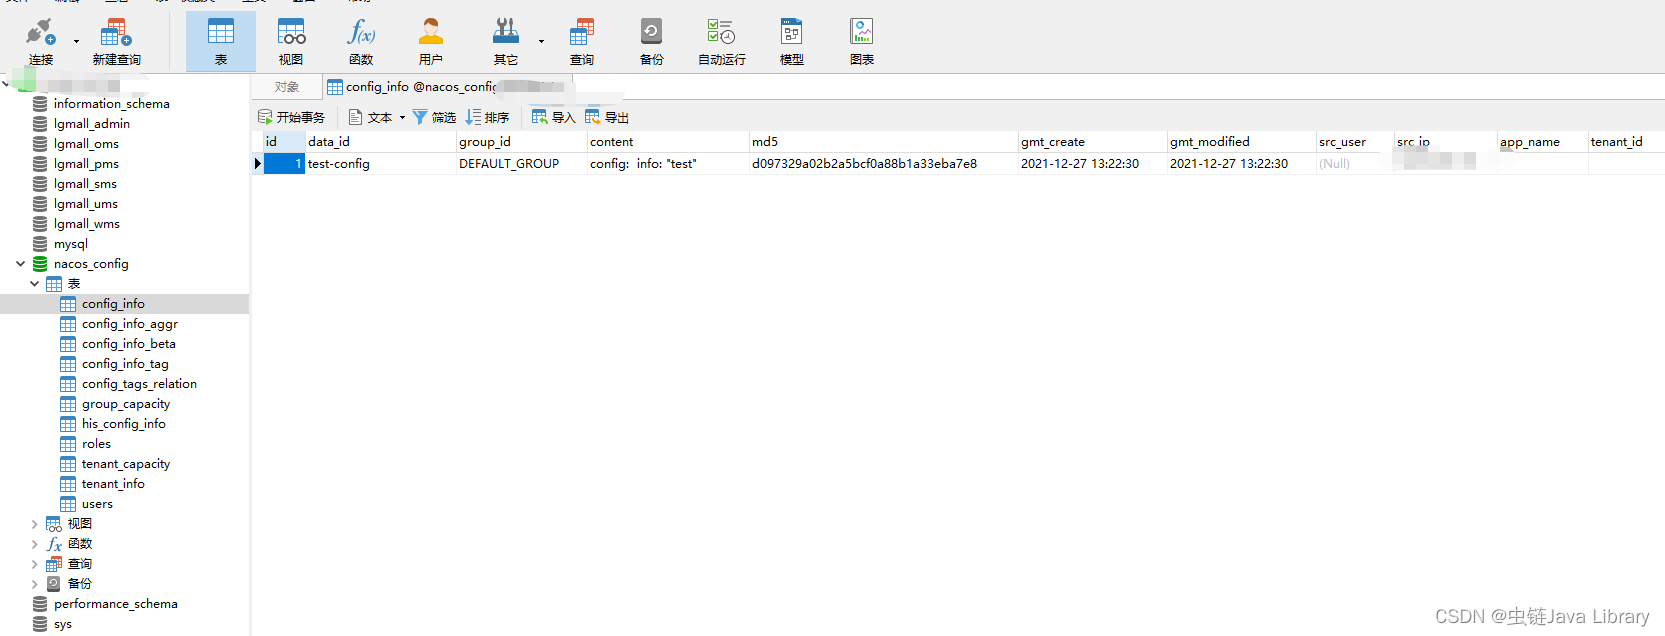Open the Function (函数) toolbar icon

coord(361,42)
